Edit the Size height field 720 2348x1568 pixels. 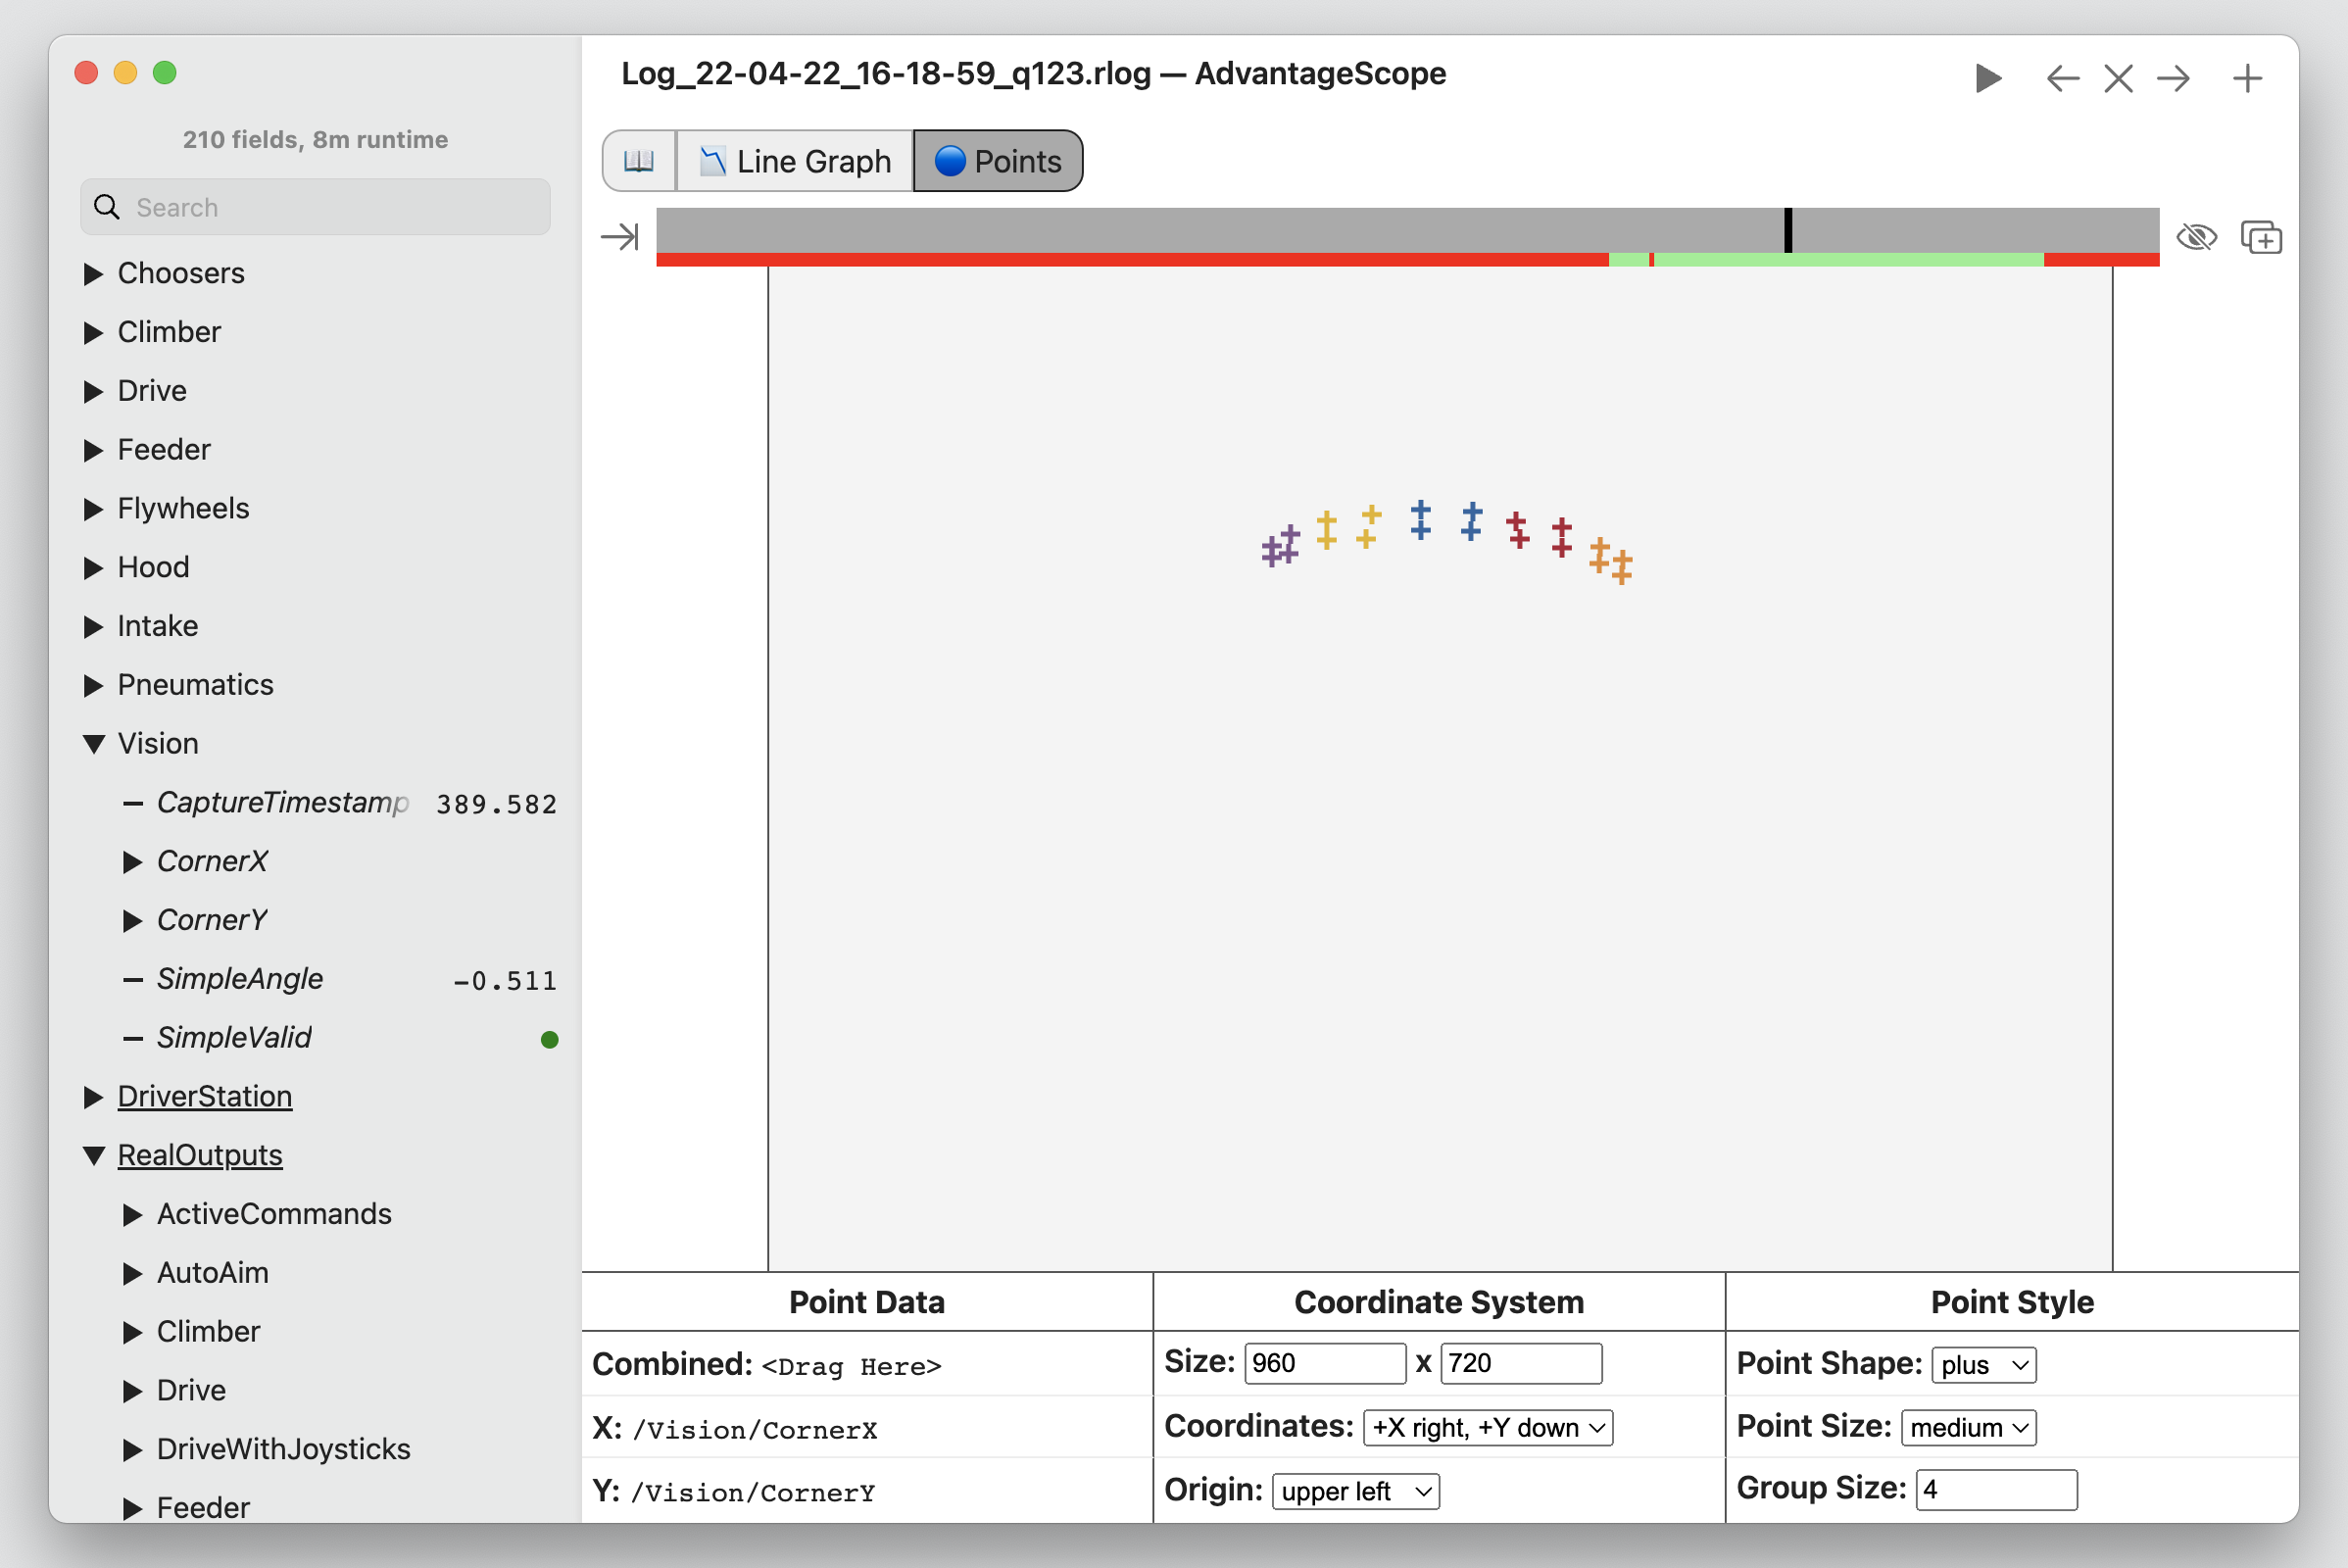coord(1521,1364)
